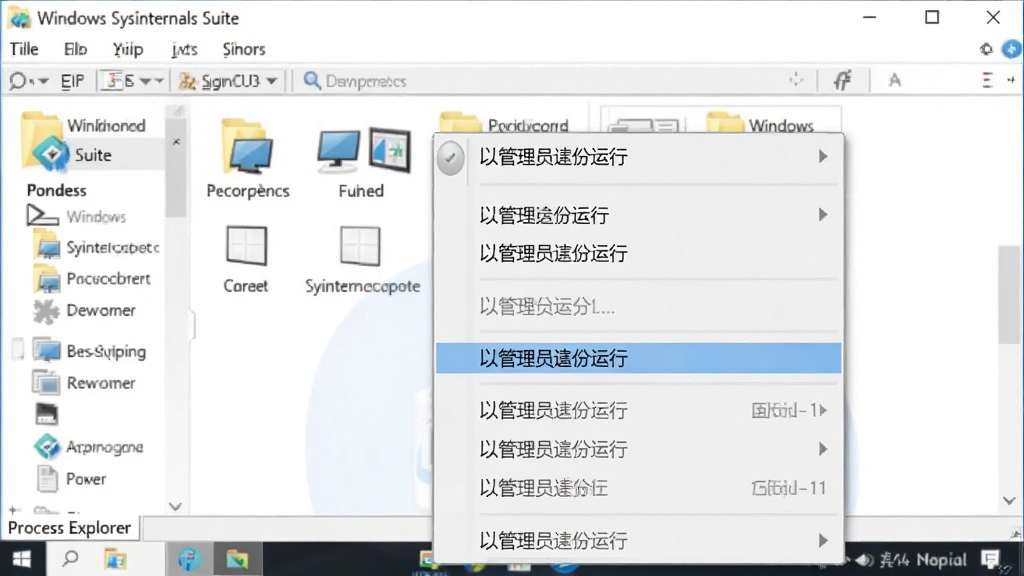This screenshot has height=576, width=1024.
Task: Click the EIP toolbar button
Action: coord(72,81)
